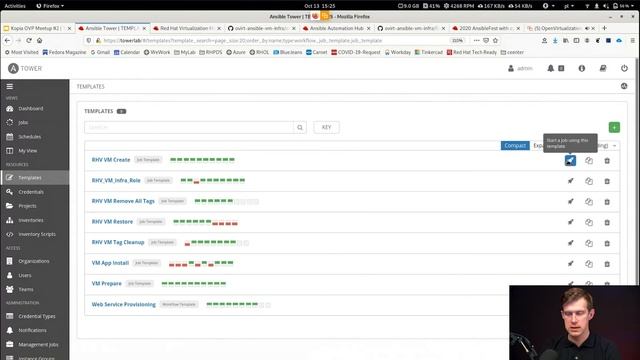Open Organizations in the sidebar
Image resolution: width=640 pixels, height=360 pixels.
click(35, 261)
